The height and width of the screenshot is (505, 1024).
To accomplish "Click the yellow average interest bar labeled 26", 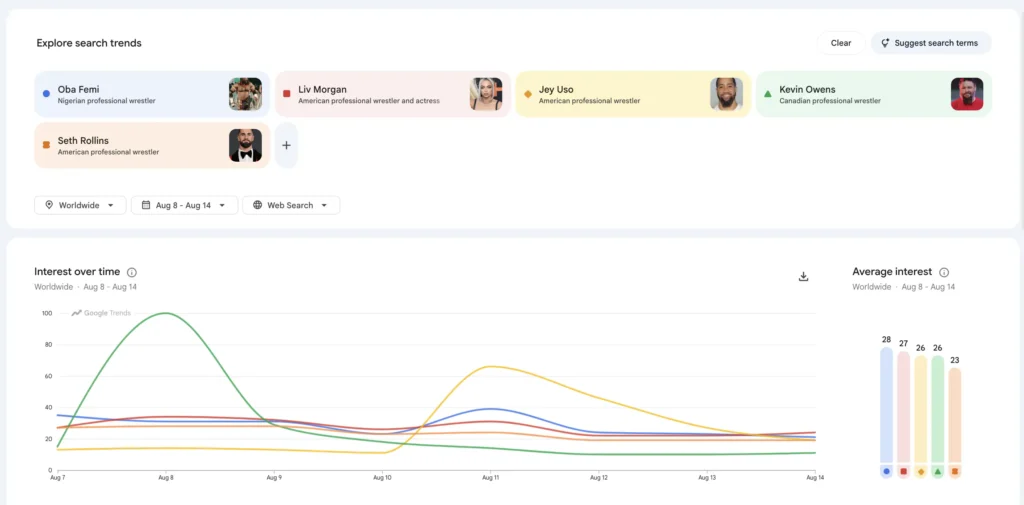I will click(921, 409).
